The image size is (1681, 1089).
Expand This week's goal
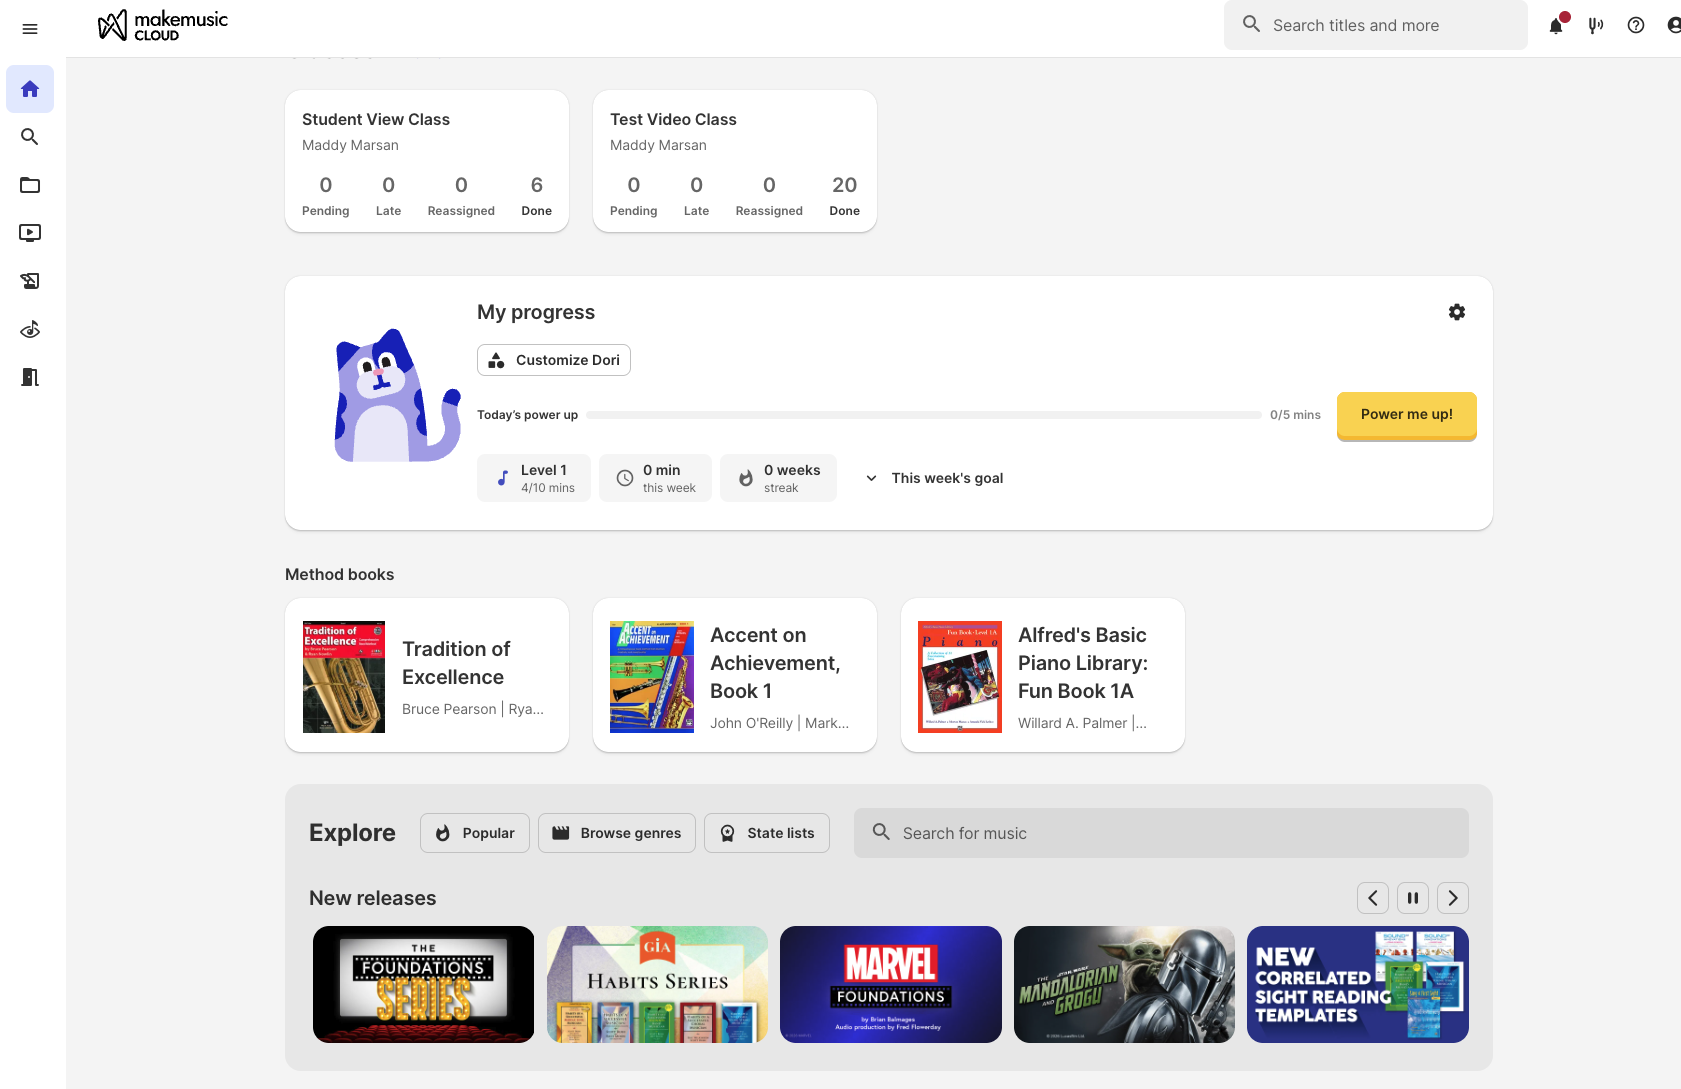pos(935,478)
